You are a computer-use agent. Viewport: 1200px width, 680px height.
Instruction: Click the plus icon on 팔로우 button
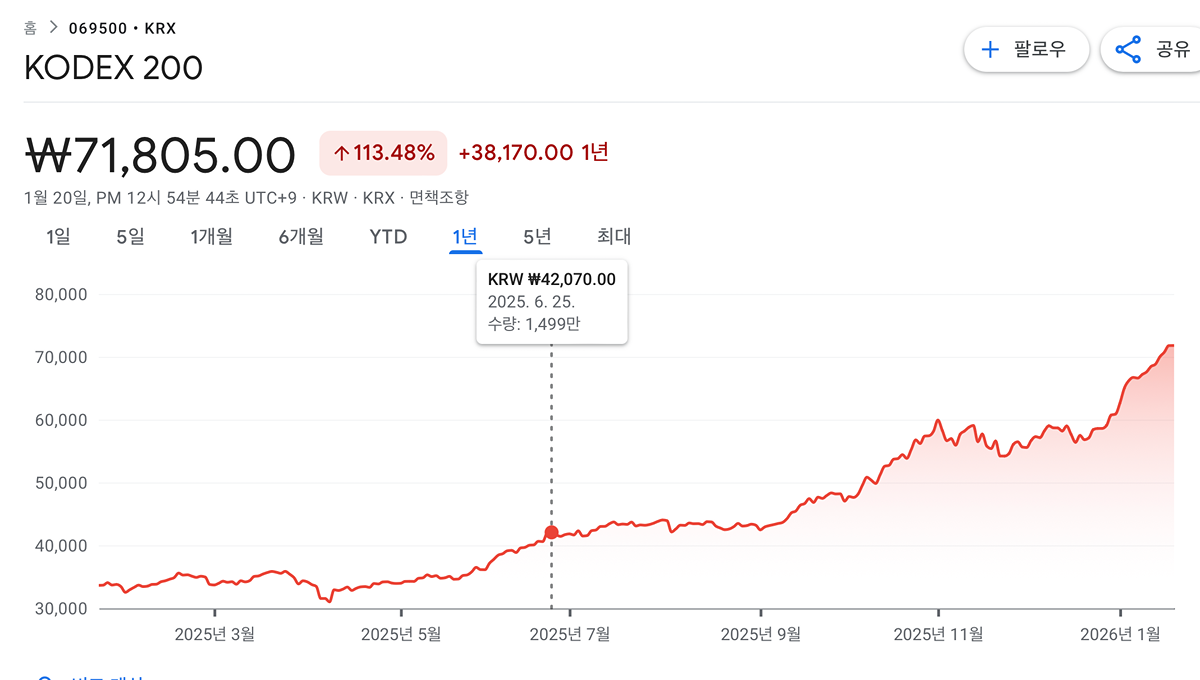(990, 50)
